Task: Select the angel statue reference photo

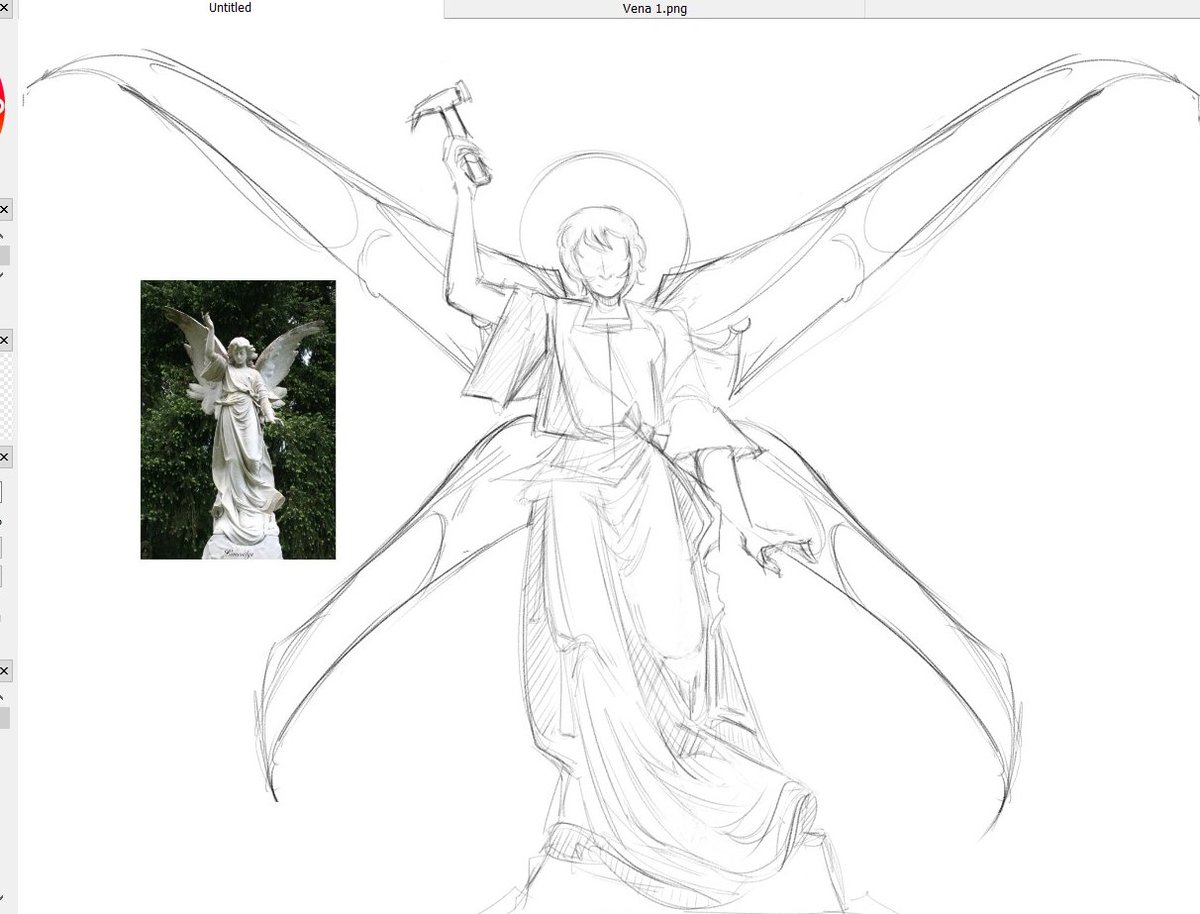Action: tap(238, 420)
